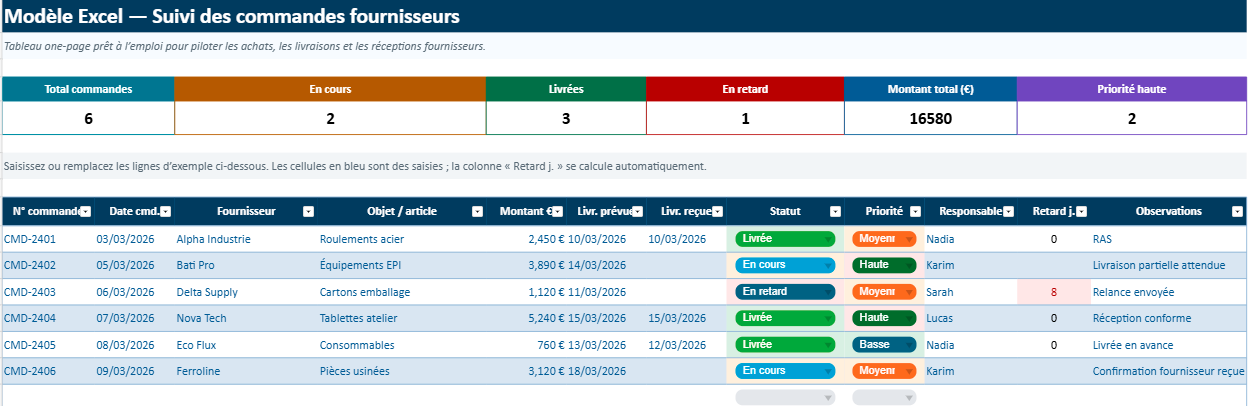Select the CMD-2401 order number cell

[x=30, y=239]
